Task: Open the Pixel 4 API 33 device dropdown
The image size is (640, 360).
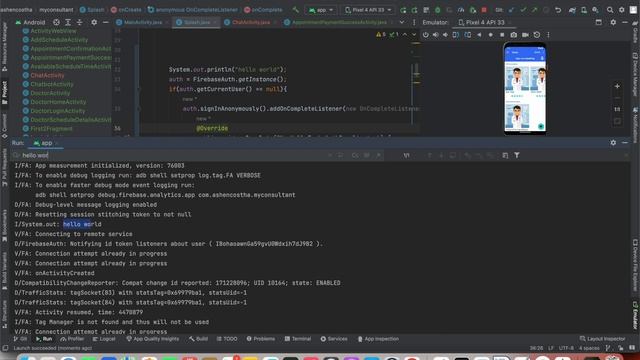Action: [x=368, y=9]
